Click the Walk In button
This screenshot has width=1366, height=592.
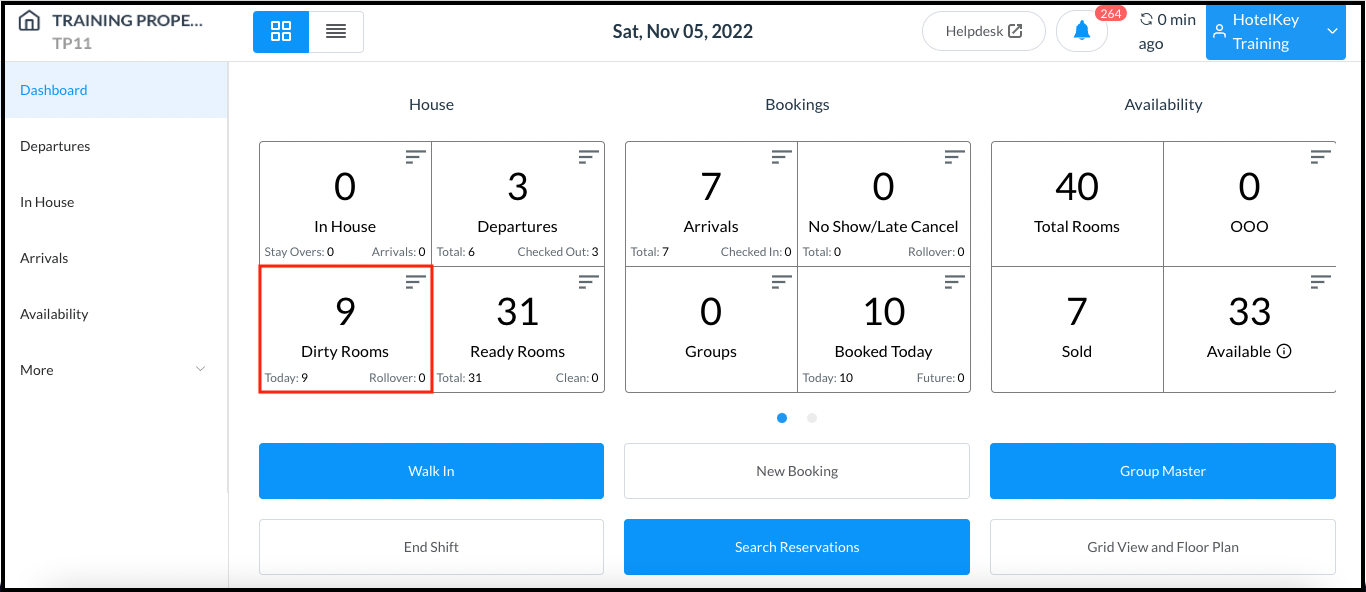[431, 471]
